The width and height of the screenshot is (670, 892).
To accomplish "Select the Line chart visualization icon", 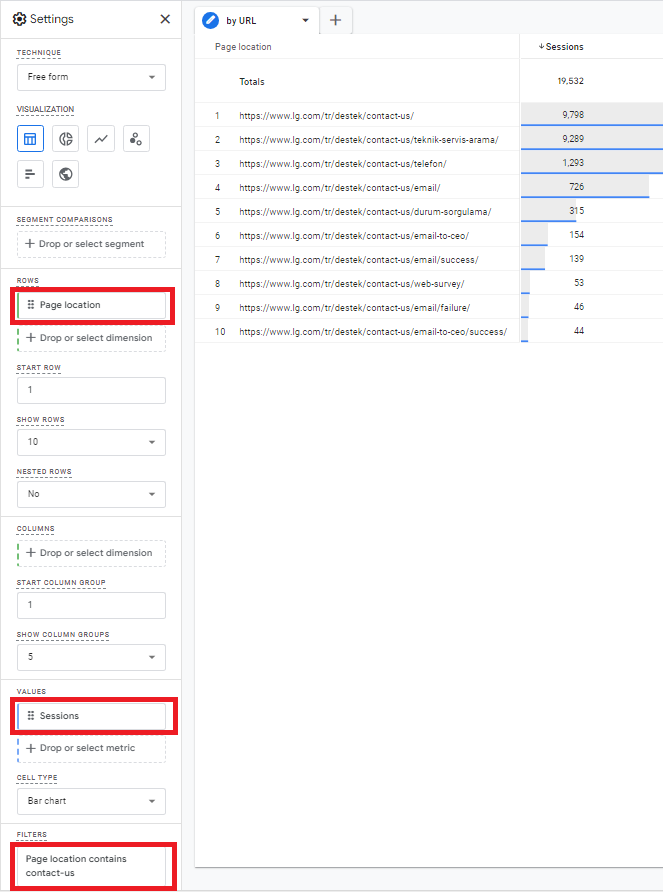I will tap(101, 139).
